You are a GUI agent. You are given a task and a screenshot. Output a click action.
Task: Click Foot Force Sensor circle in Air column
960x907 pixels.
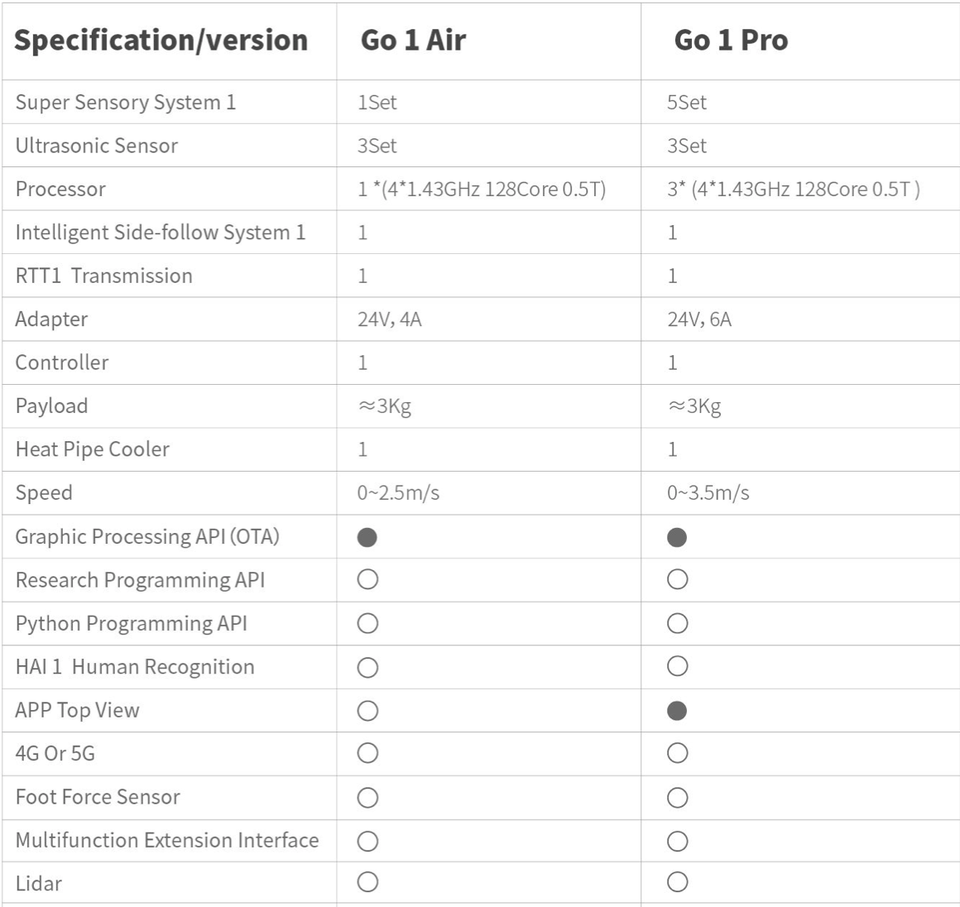tap(367, 797)
